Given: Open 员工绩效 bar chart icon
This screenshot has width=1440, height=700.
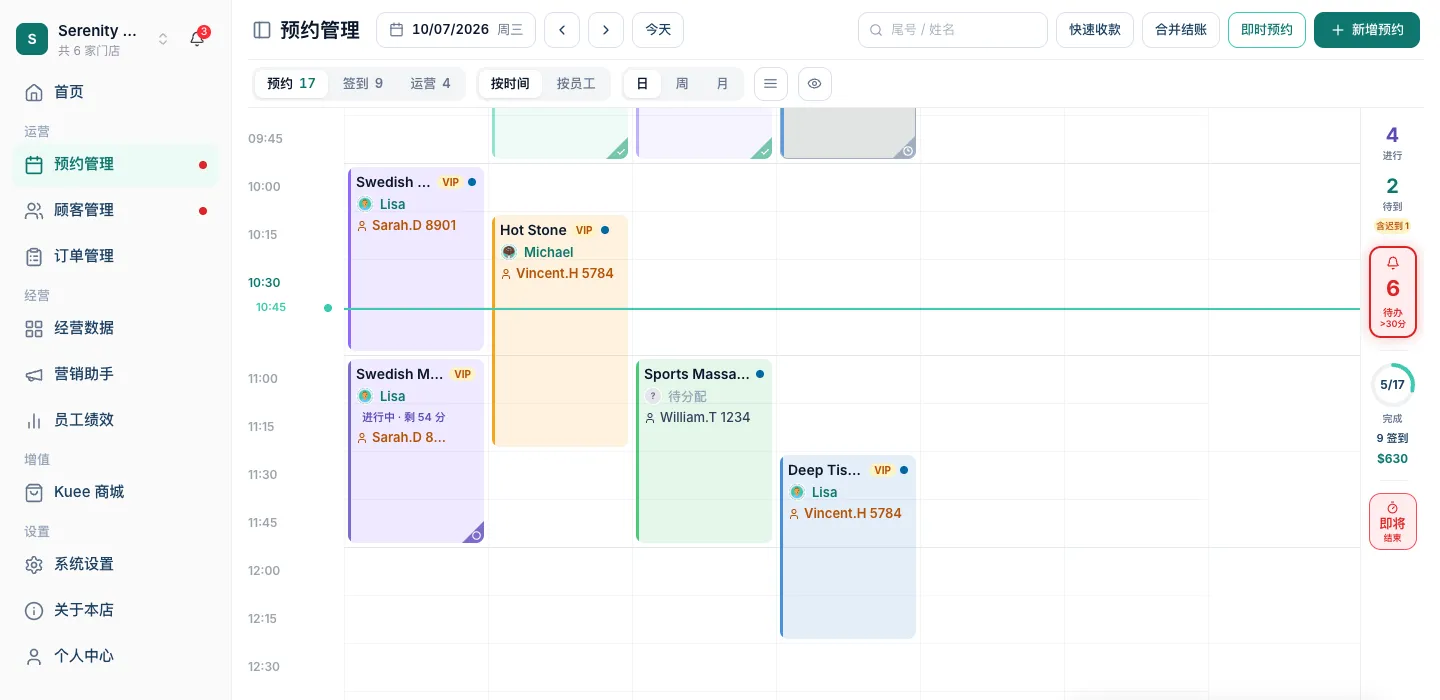Looking at the screenshot, I should 34,420.
